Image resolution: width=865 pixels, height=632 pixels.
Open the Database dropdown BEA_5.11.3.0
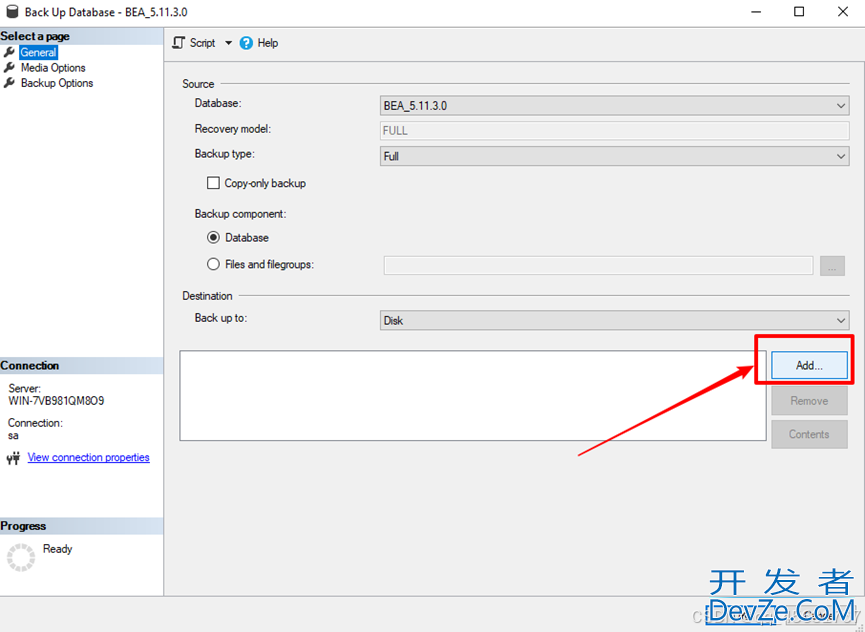pyautogui.click(x=614, y=105)
